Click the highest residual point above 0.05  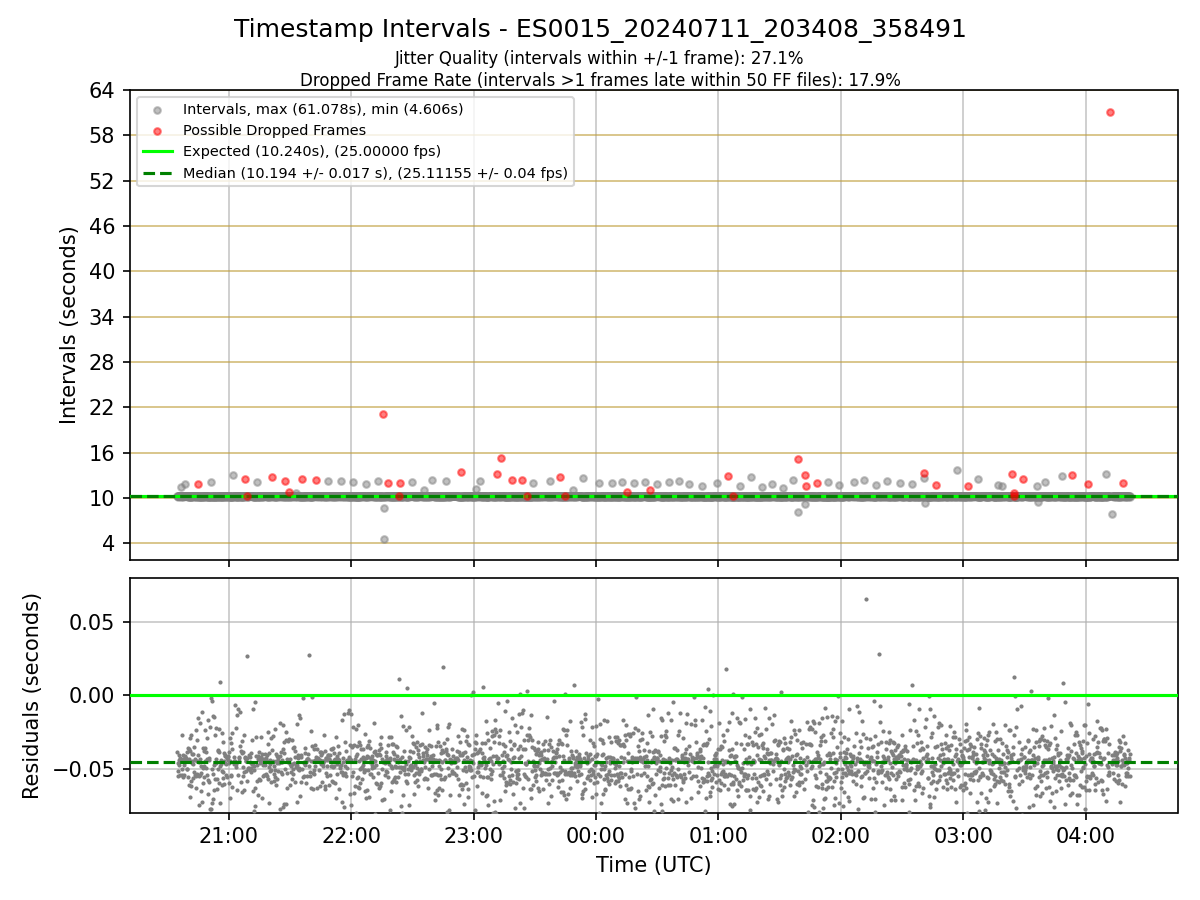click(866, 599)
